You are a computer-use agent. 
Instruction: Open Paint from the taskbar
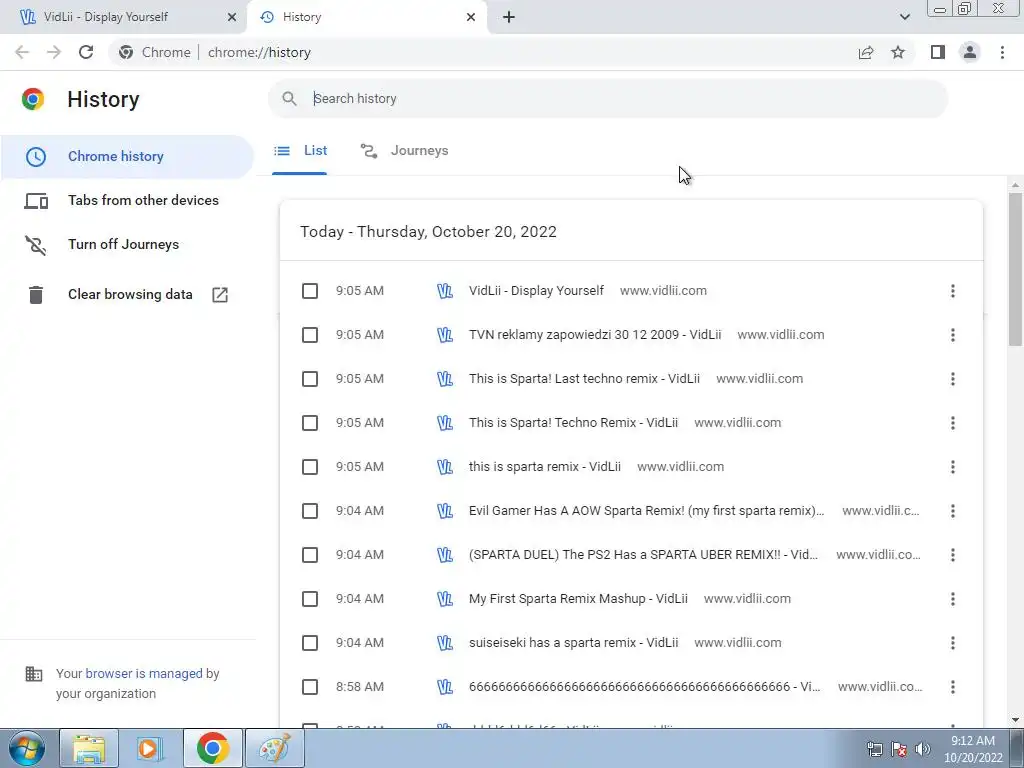point(274,748)
